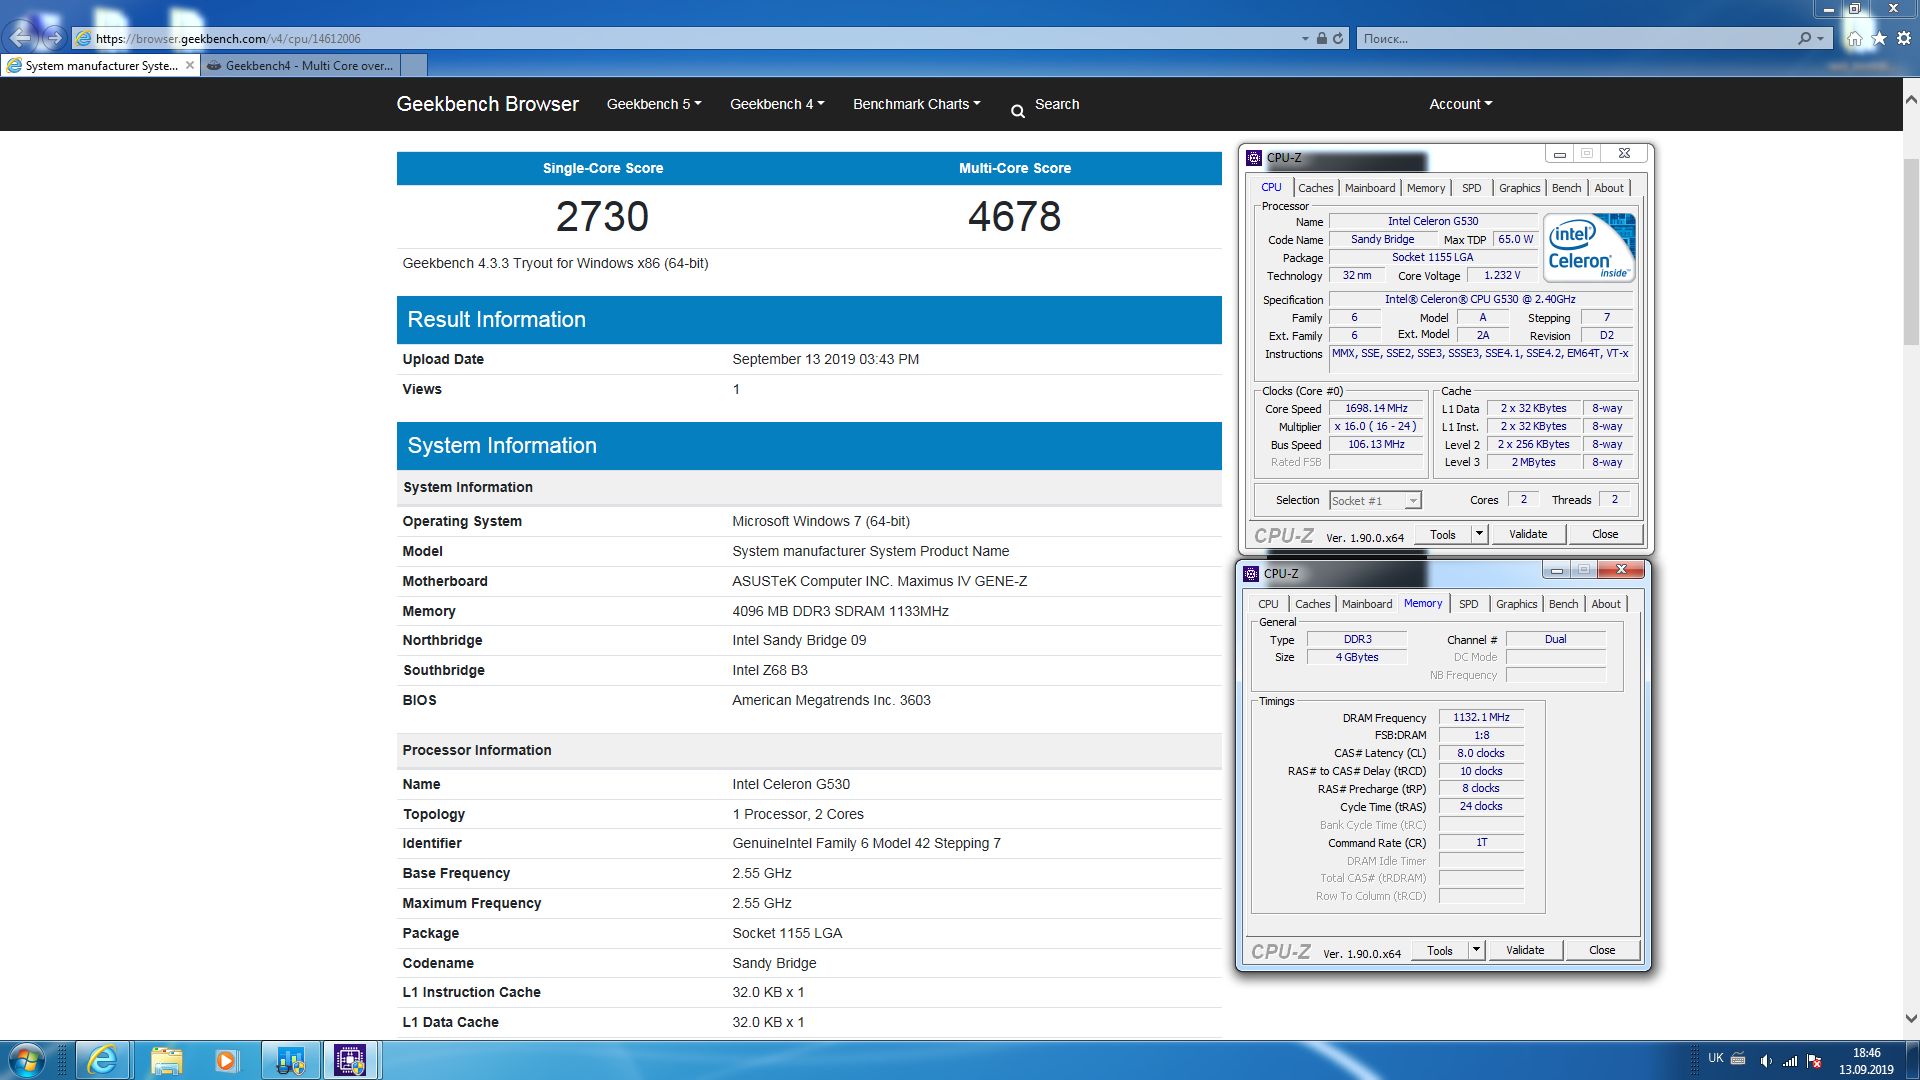The width and height of the screenshot is (1920, 1080).
Task: Open the browser Home icon
Action: 1855,38
